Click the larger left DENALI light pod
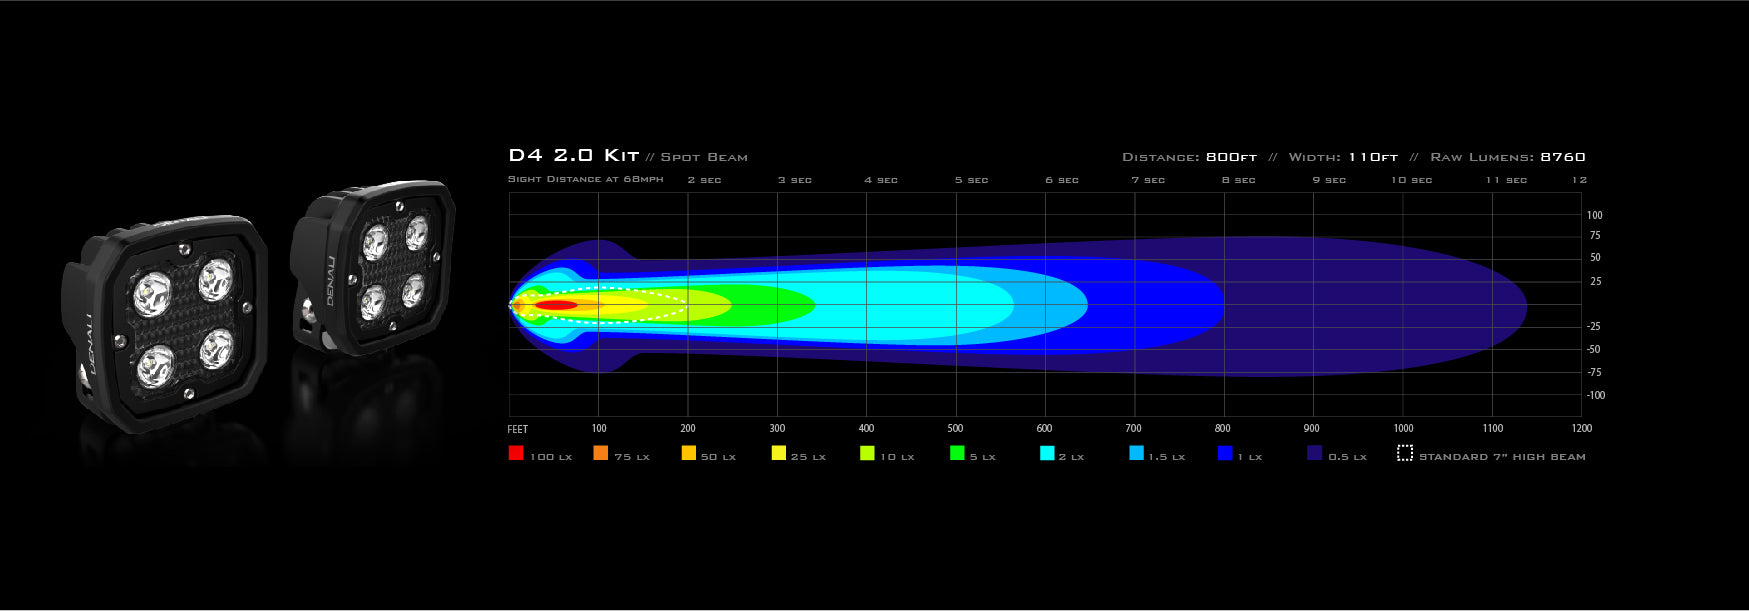 click(165, 323)
